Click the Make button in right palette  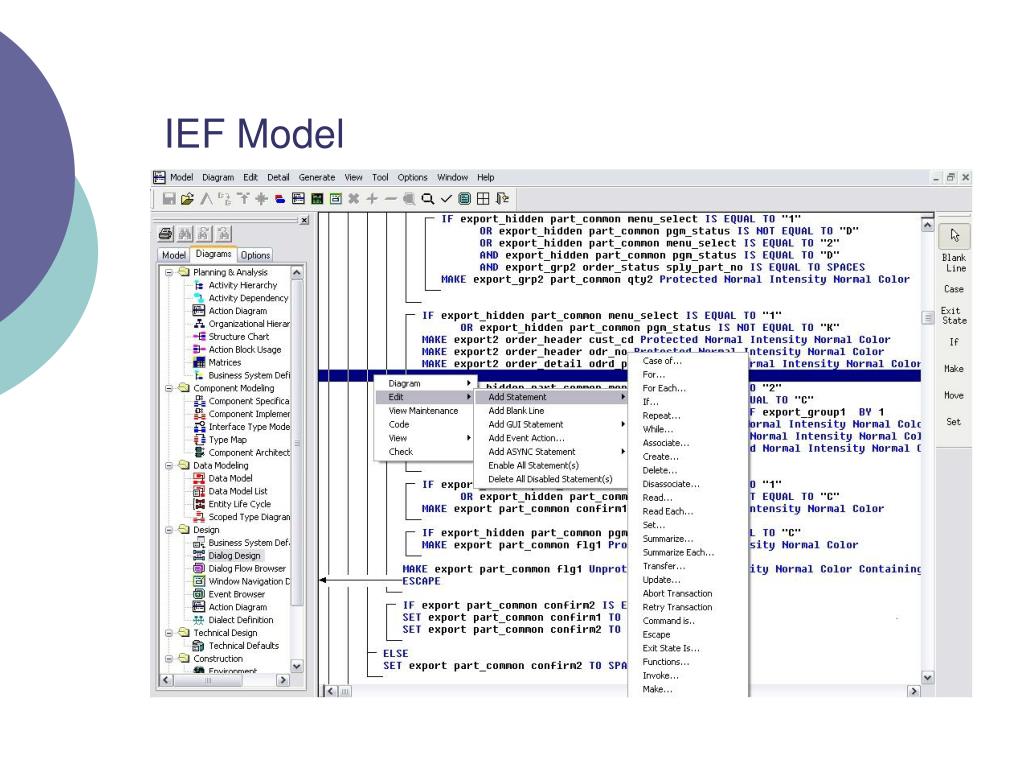click(954, 369)
